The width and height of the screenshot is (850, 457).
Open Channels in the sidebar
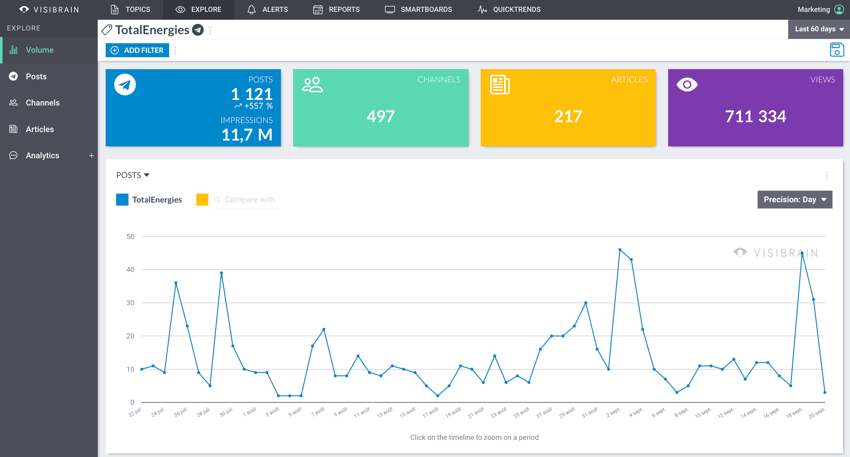click(49, 102)
